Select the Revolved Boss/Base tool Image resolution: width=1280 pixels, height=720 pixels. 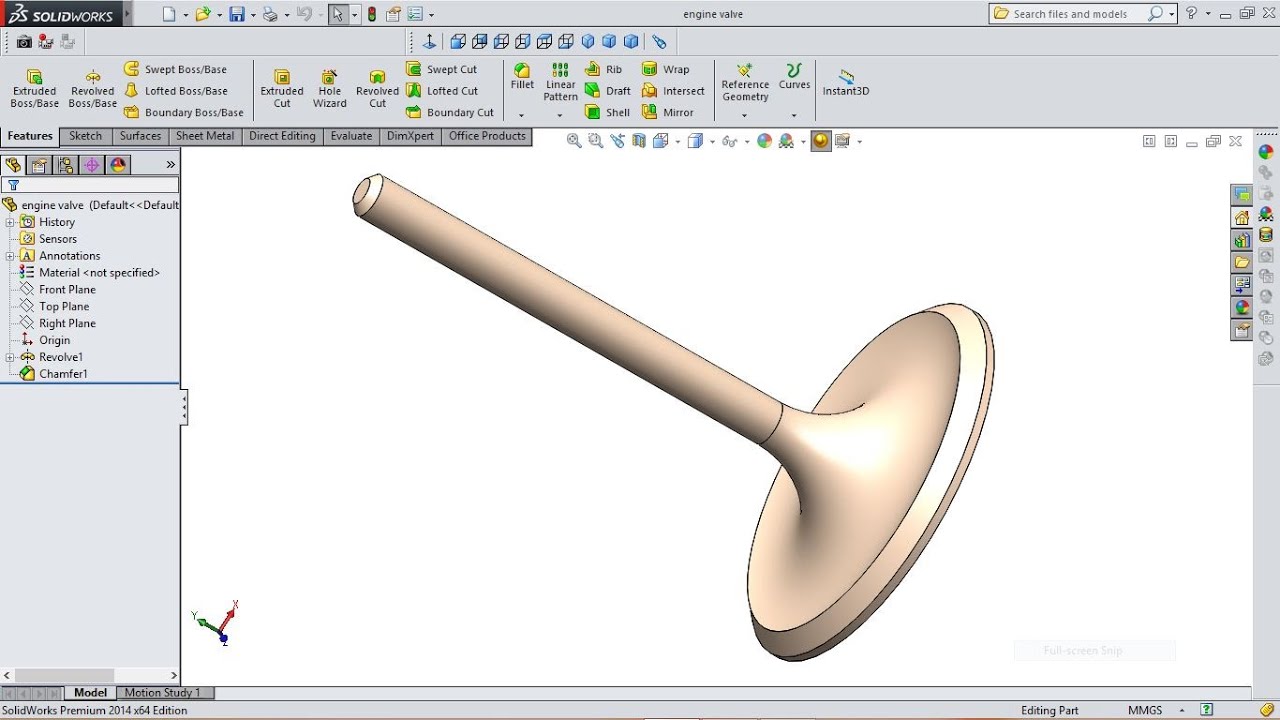92,89
